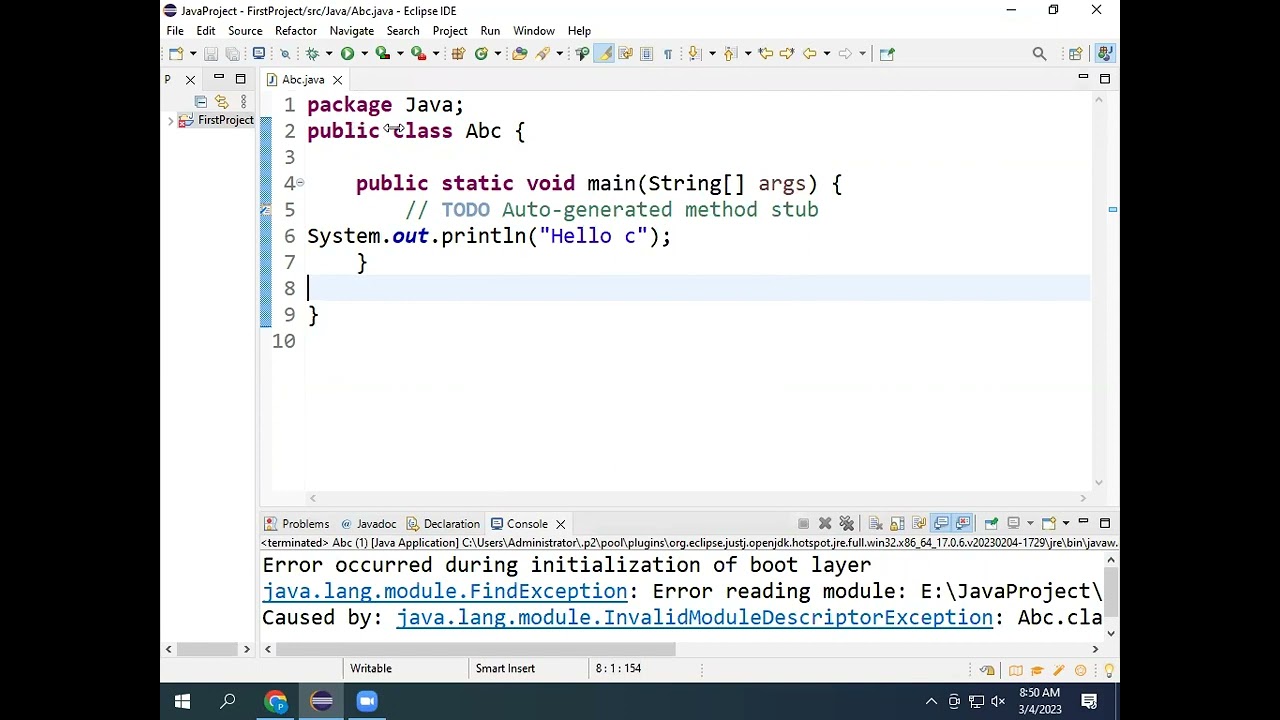Switch to the Declaration tab
The height and width of the screenshot is (720, 1280).
pyautogui.click(x=443, y=524)
